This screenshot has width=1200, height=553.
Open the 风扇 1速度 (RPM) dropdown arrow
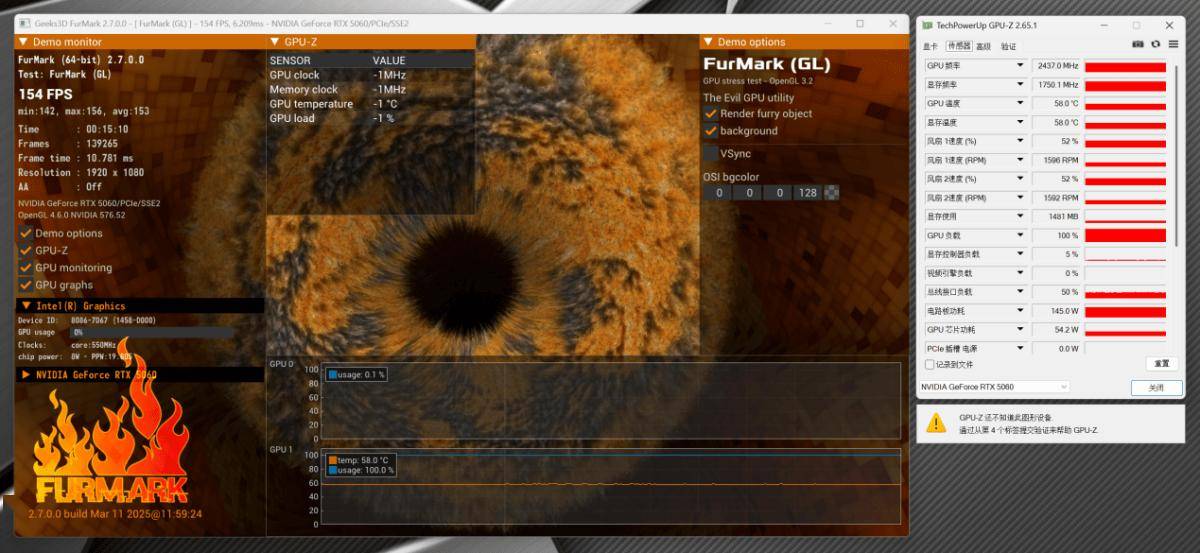(1020, 160)
